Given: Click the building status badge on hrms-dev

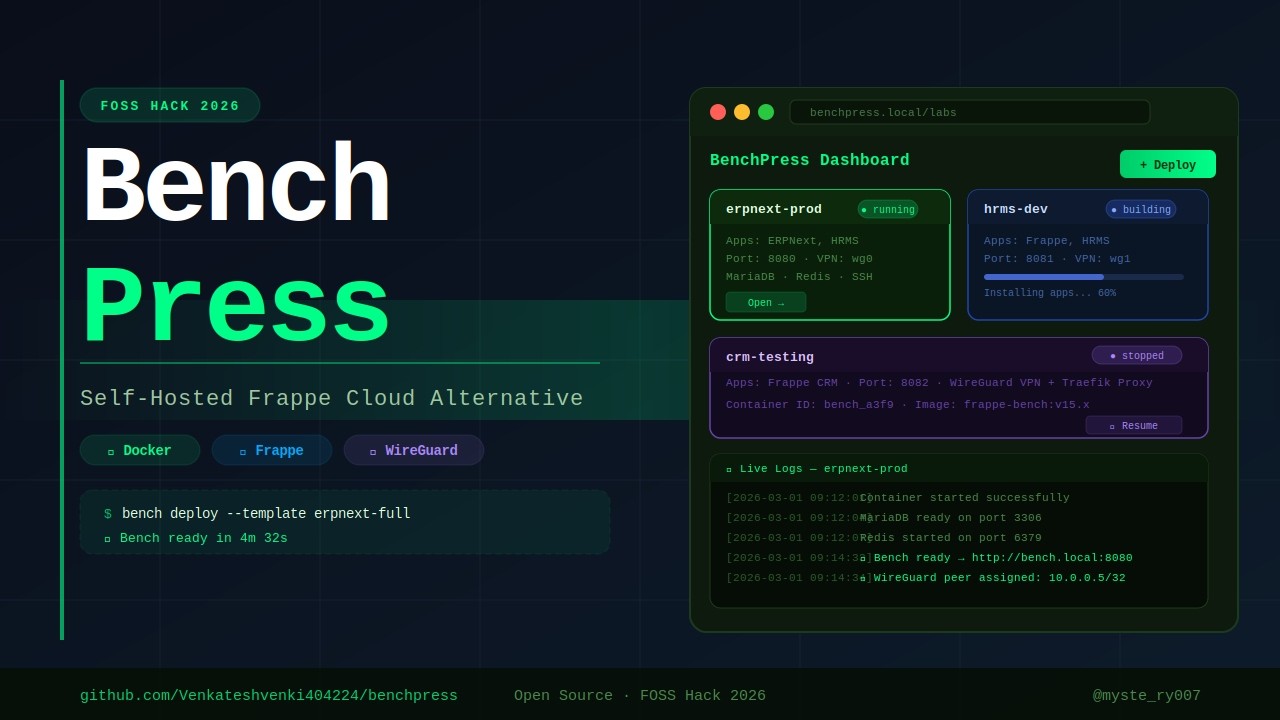Looking at the screenshot, I should point(1141,209).
